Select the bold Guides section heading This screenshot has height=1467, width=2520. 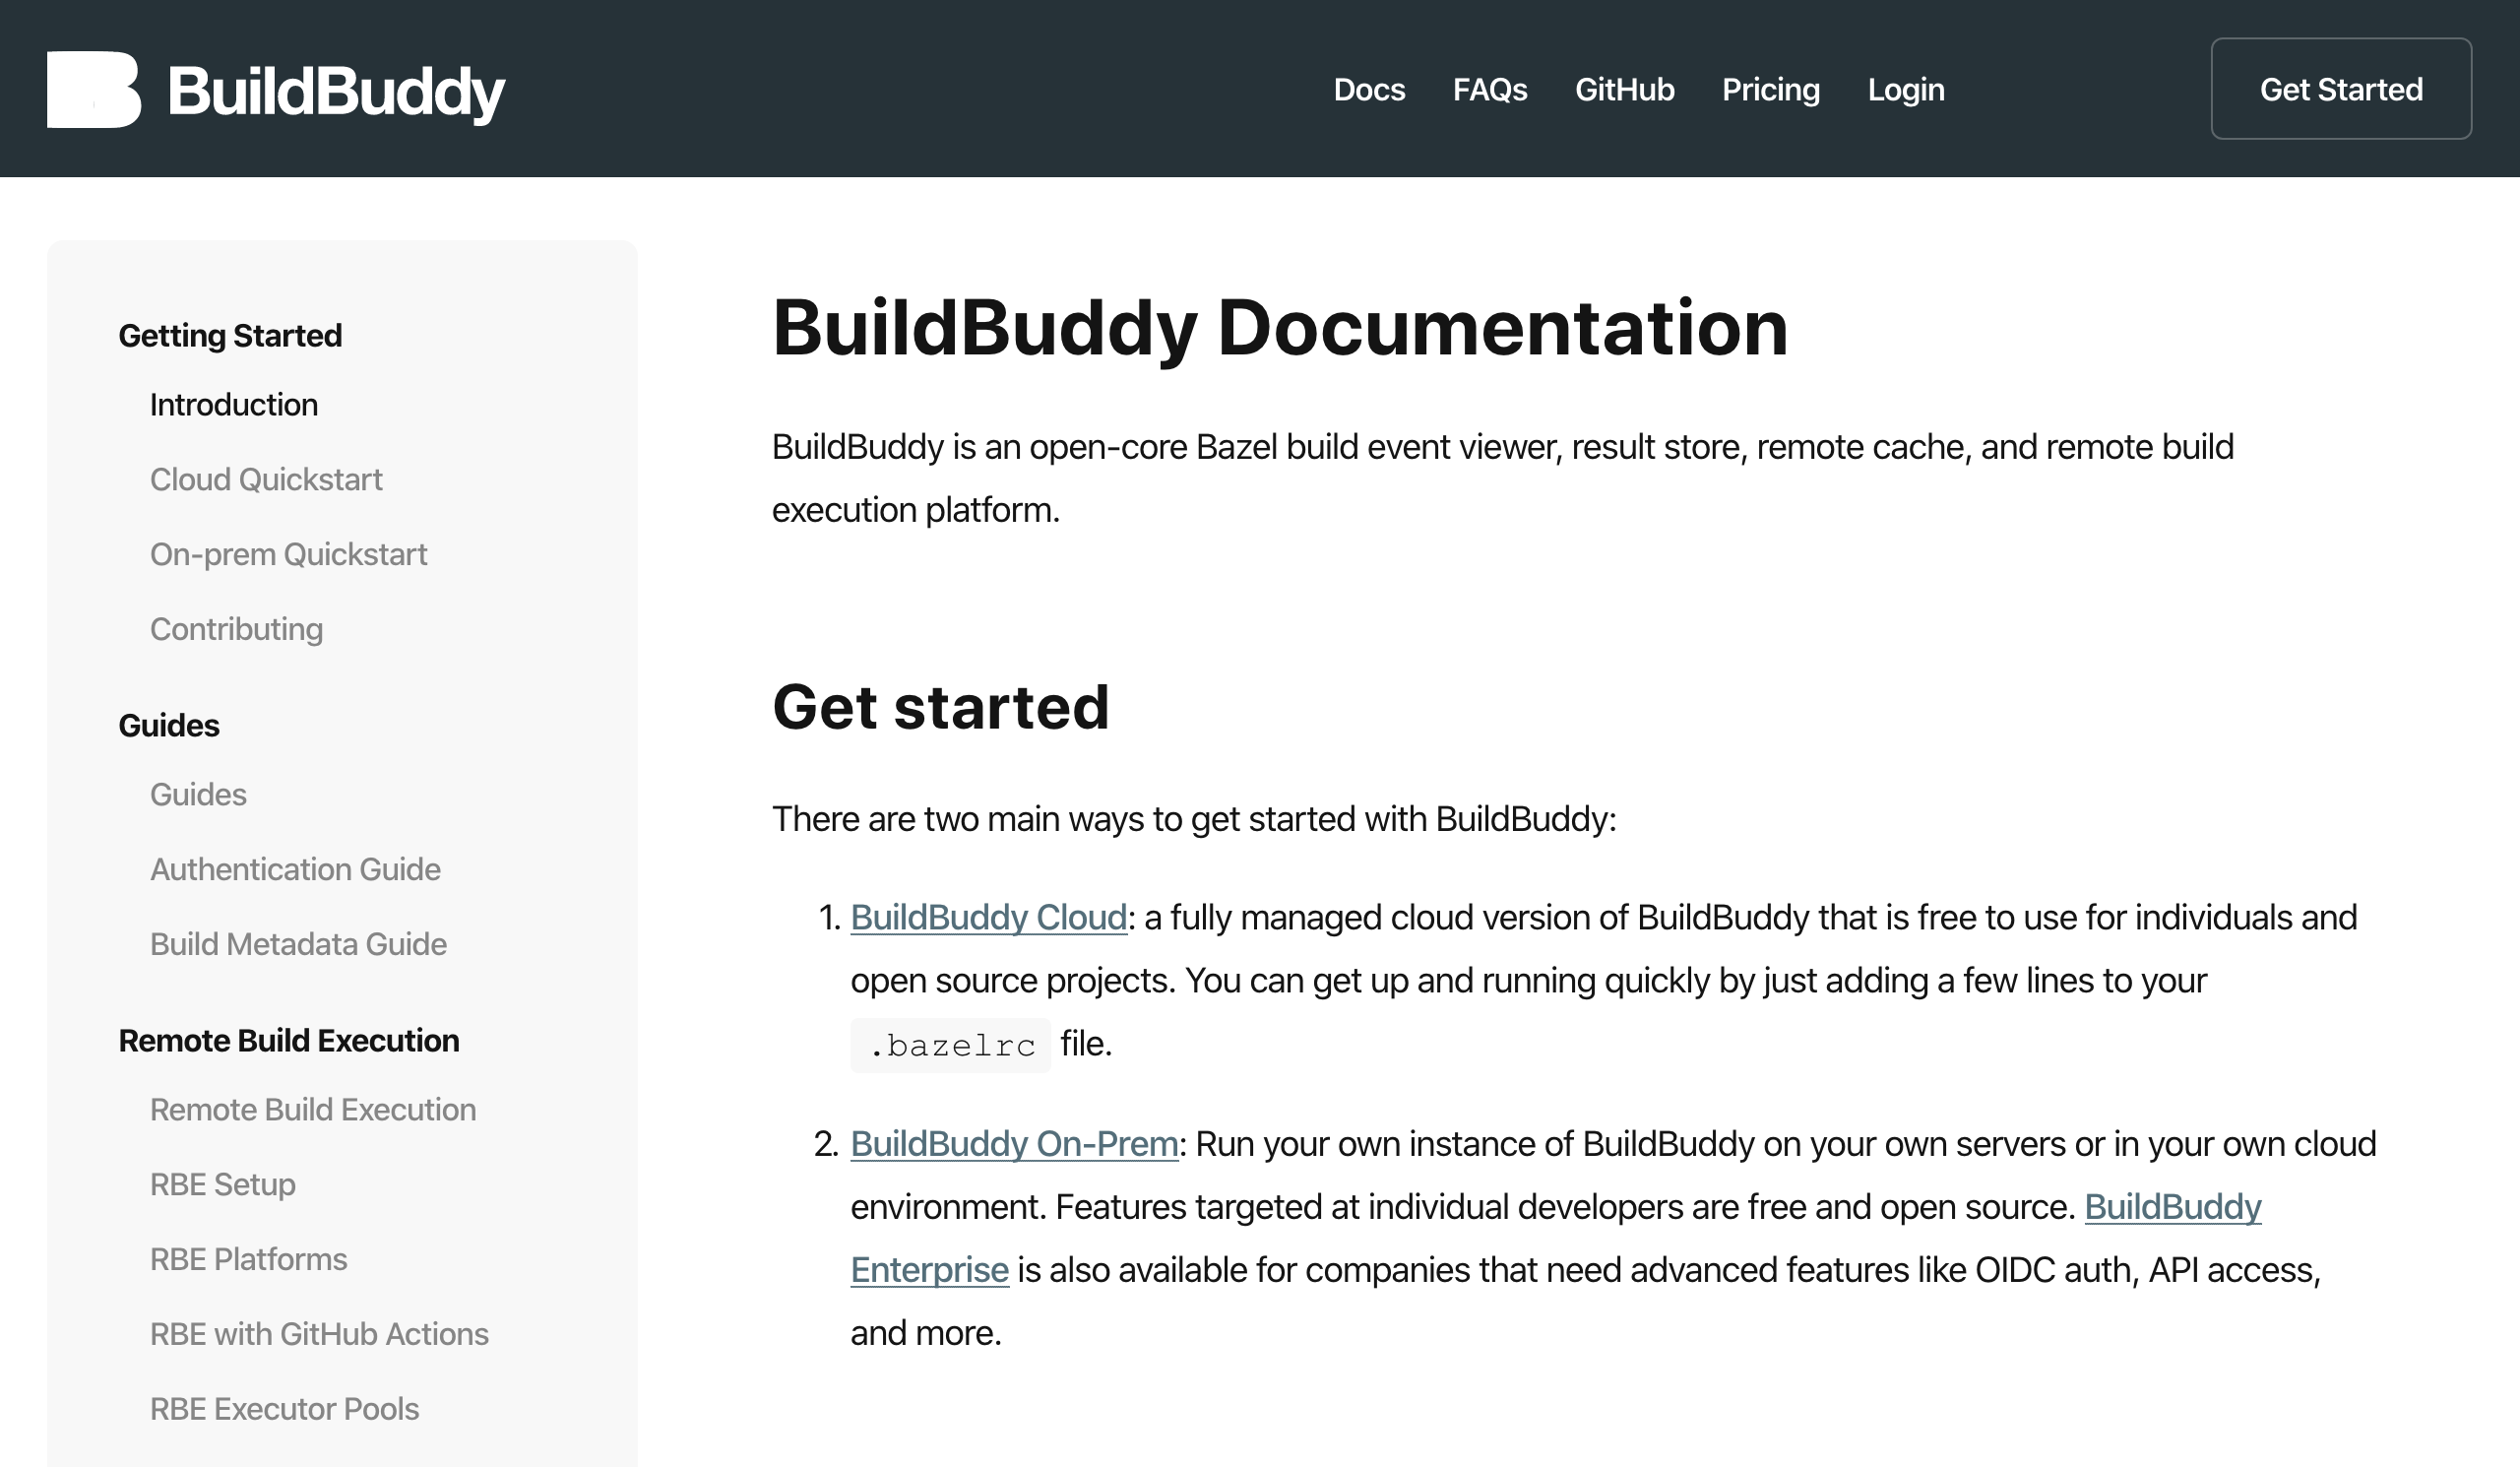pos(169,725)
